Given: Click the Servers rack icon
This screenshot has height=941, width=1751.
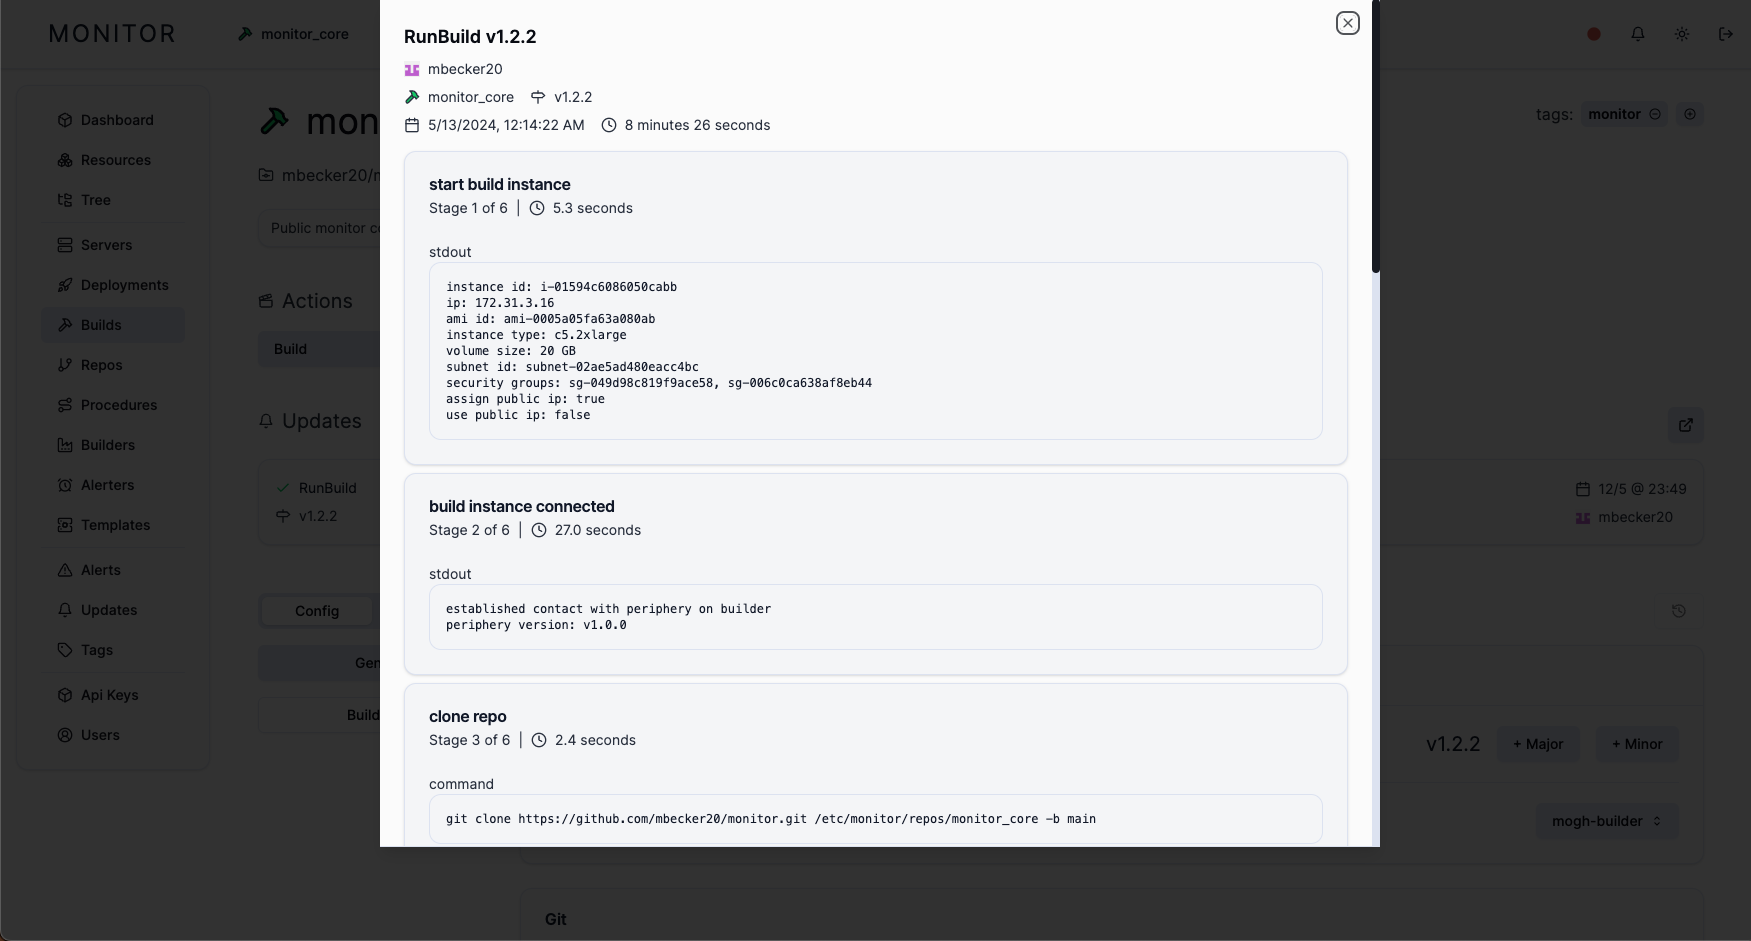Looking at the screenshot, I should tap(65, 245).
